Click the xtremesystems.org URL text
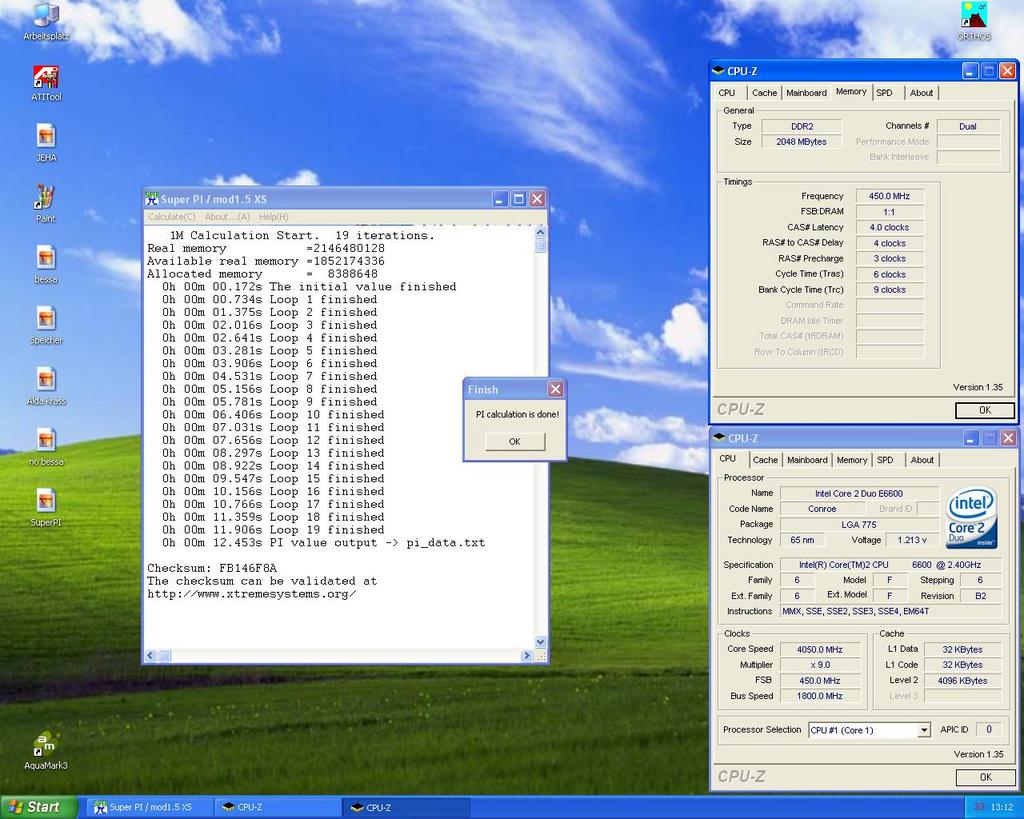The width and height of the screenshot is (1024, 819). tap(251, 594)
